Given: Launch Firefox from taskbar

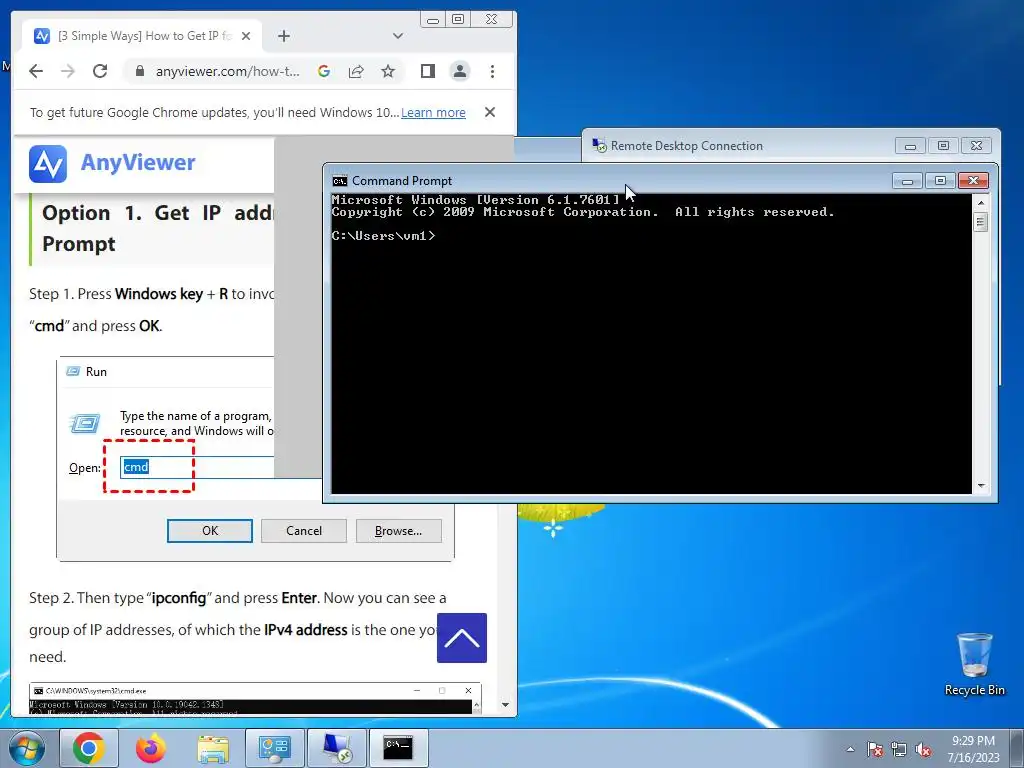Looking at the screenshot, I should [151, 748].
